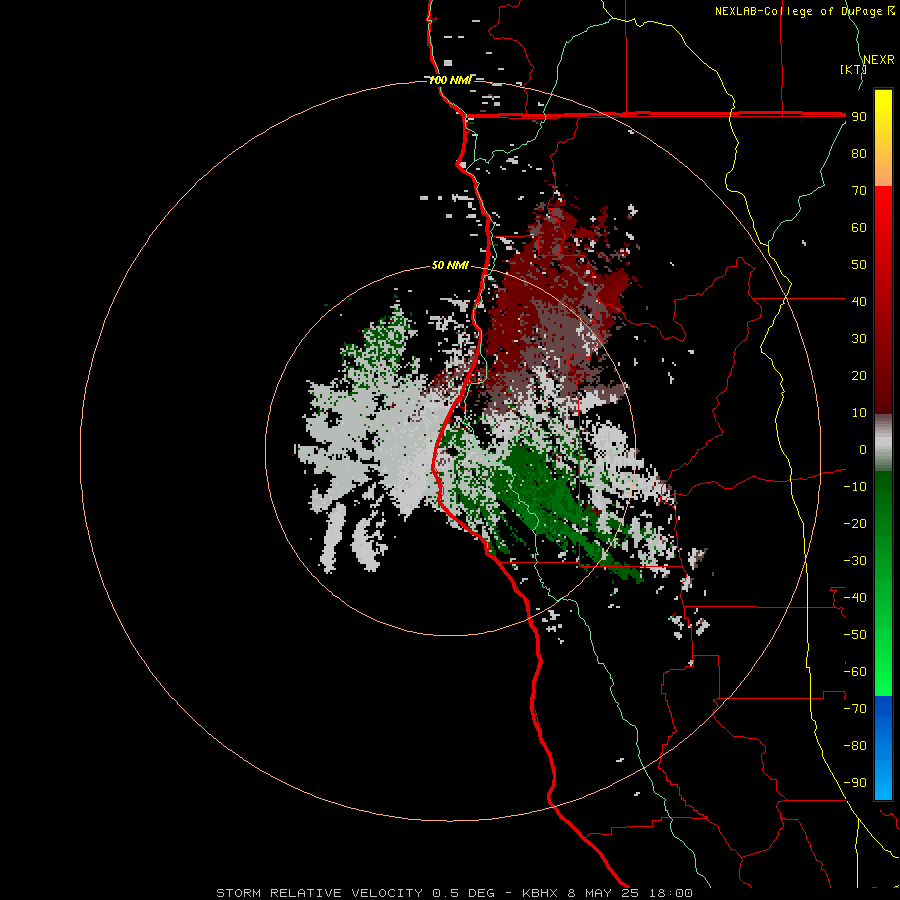Click the -30 value on velocity scale

click(855, 561)
